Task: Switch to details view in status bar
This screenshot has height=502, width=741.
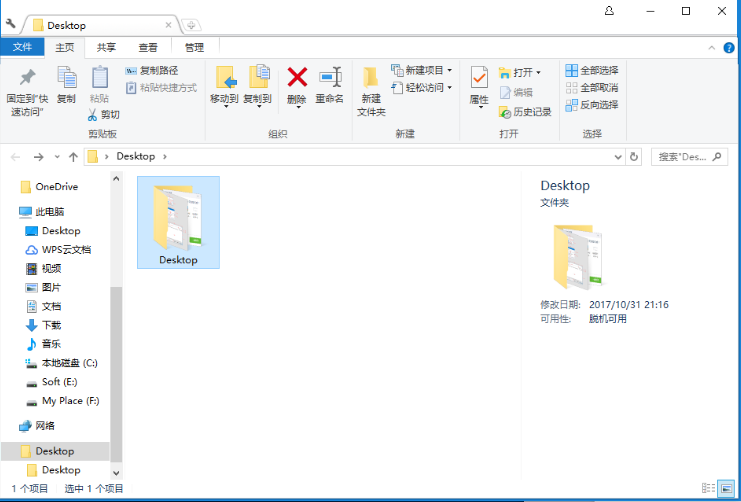Action: coord(708,488)
